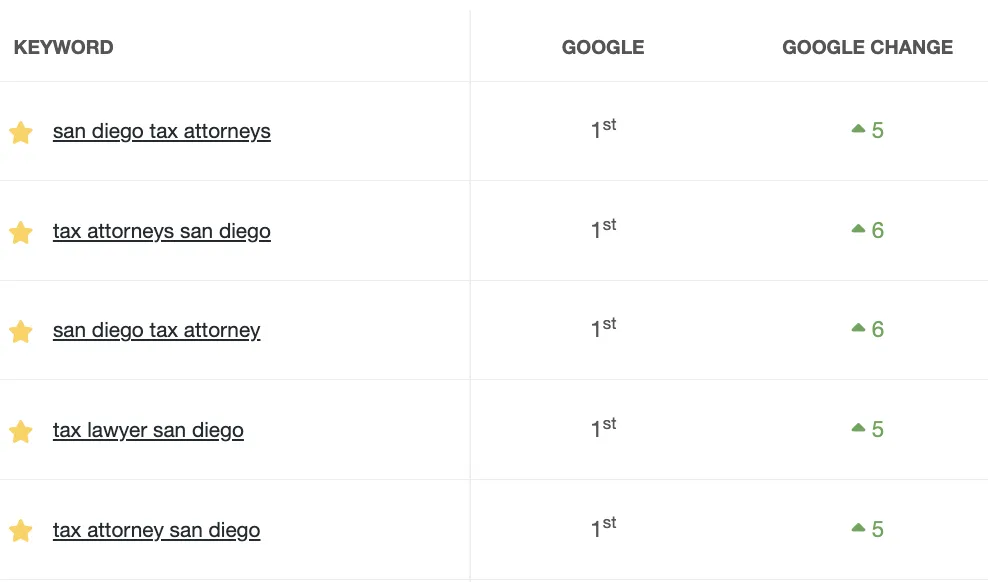Select the 'tax attorney san diego' link
The height and width of the screenshot is (582, 988).
tap(156, 530)
